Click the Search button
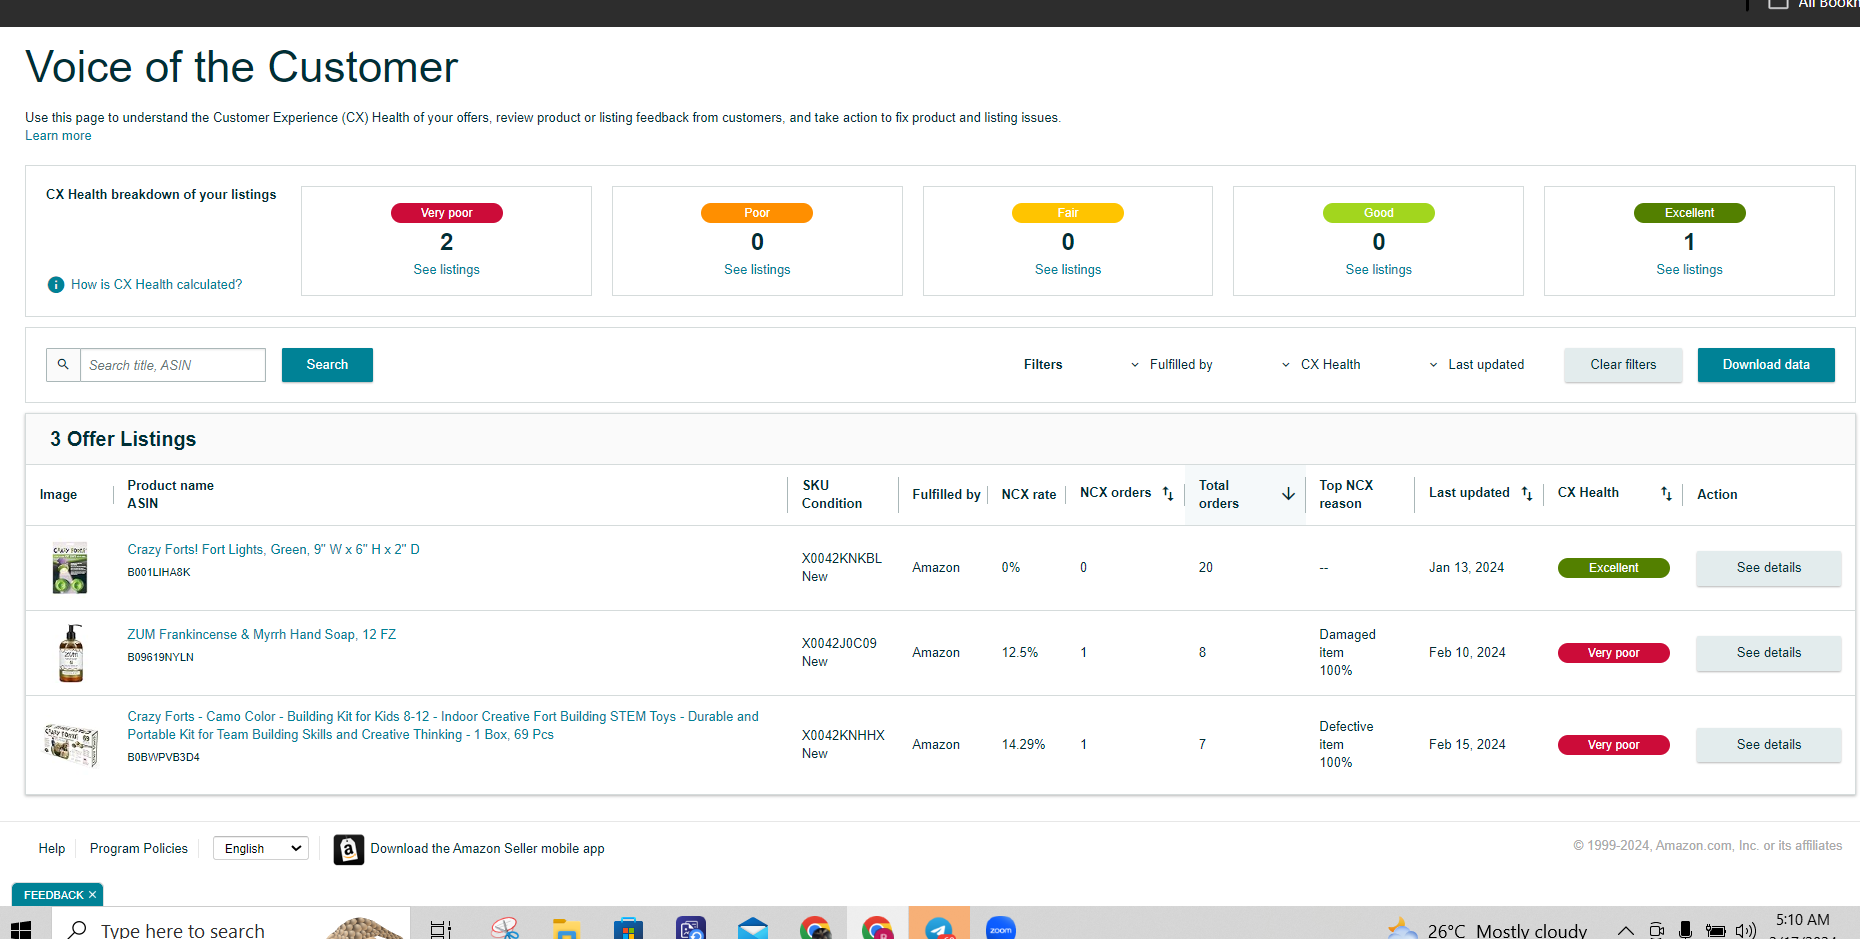Screen dimensions: 1860x939 click(x=327, y=365)
